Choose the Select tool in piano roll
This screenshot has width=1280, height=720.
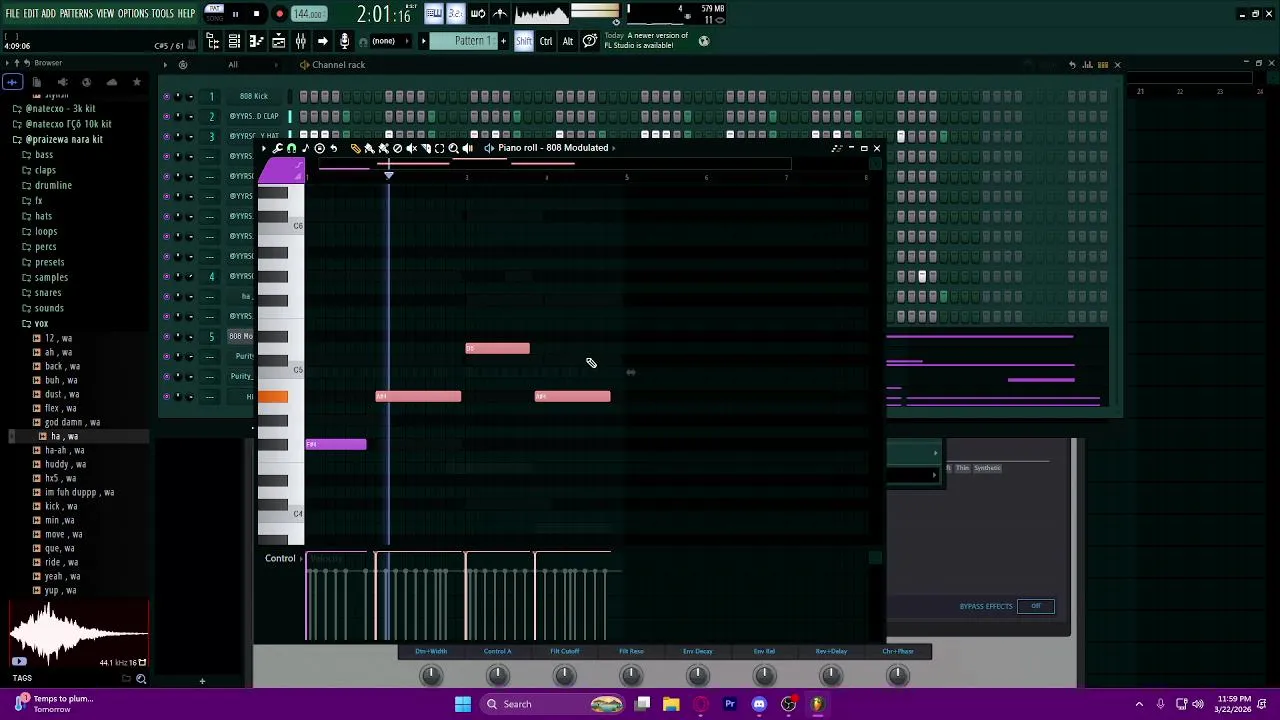coord(439,148)
